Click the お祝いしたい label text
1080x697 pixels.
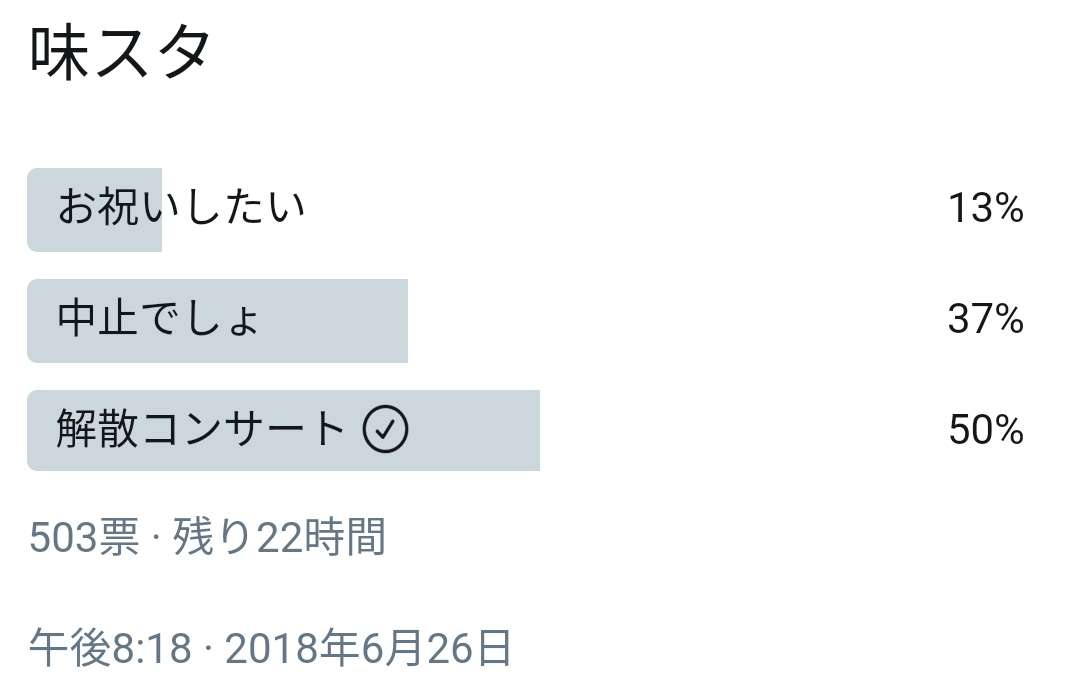coord(181,207)
